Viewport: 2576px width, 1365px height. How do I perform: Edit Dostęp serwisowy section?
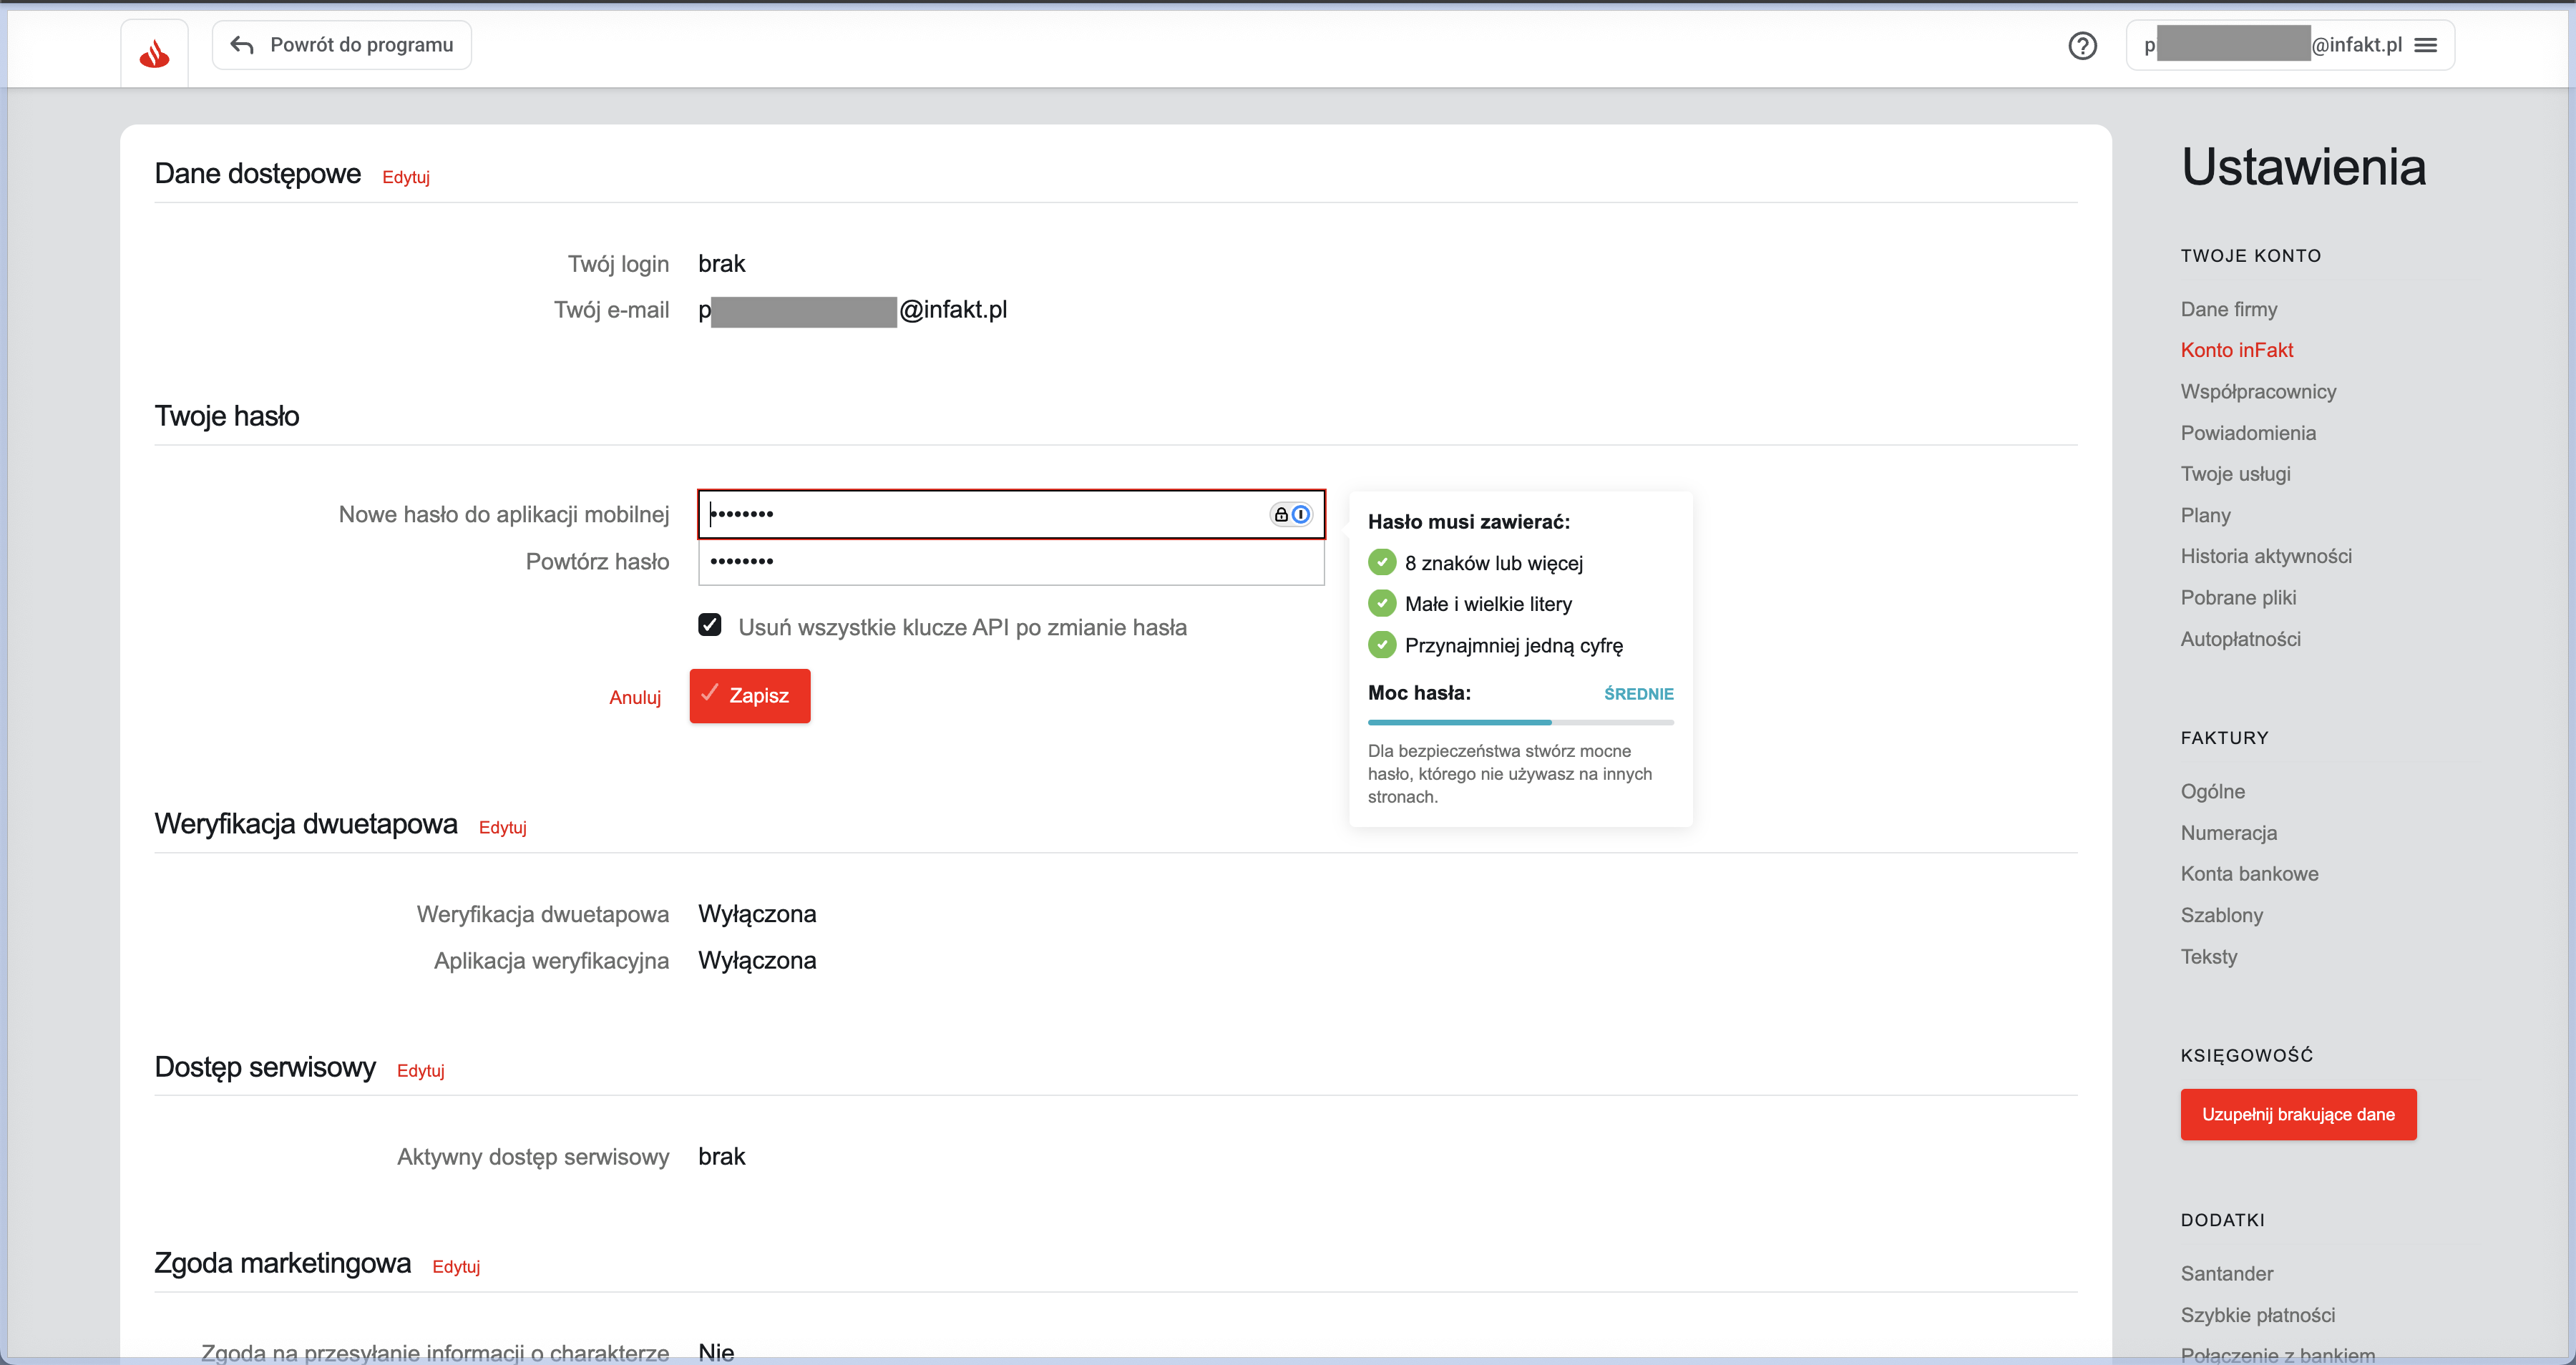coord(420,1070)
